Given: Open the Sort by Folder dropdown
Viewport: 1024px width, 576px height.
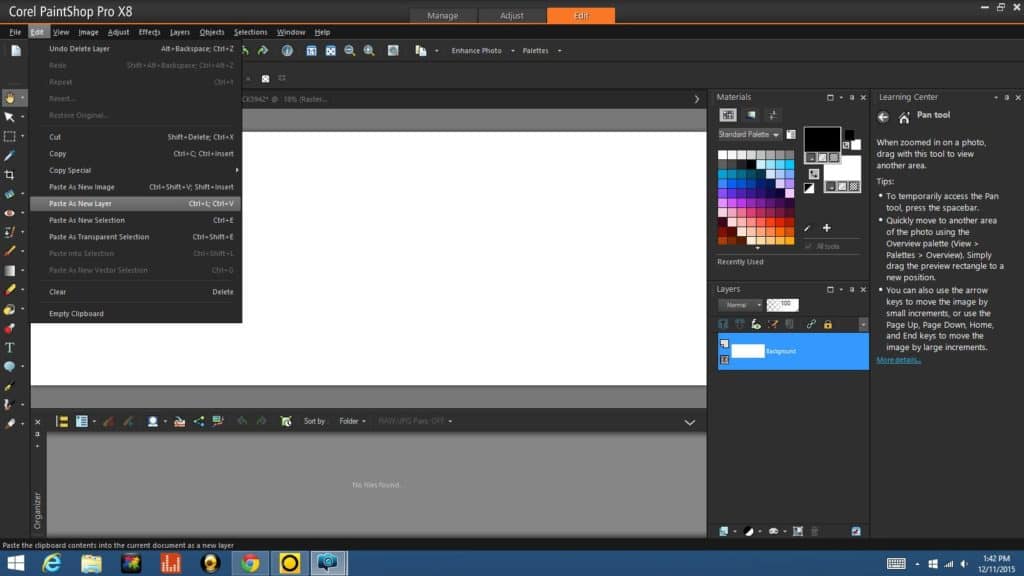Looking at the screenshot, I should coord(351,421).
